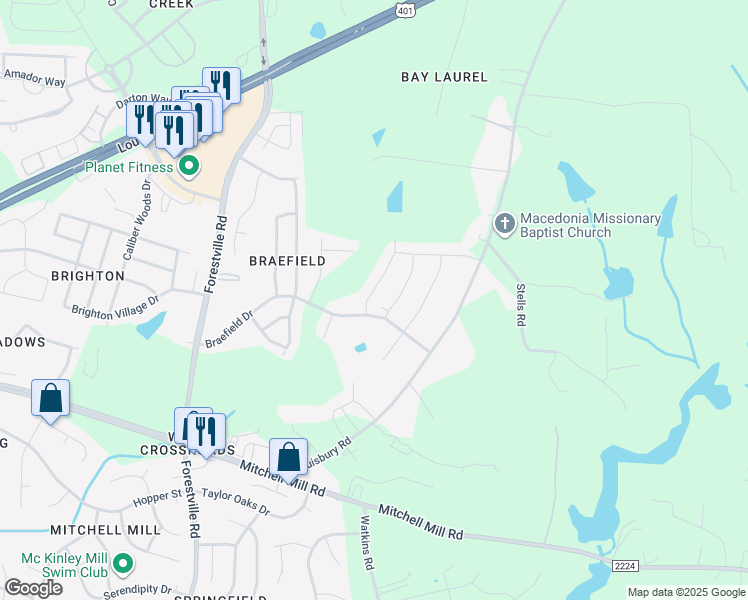Open the leftmost restaurant marker near Darton Way
This screenshot has width=748, height=600.
tap(139, 124)
